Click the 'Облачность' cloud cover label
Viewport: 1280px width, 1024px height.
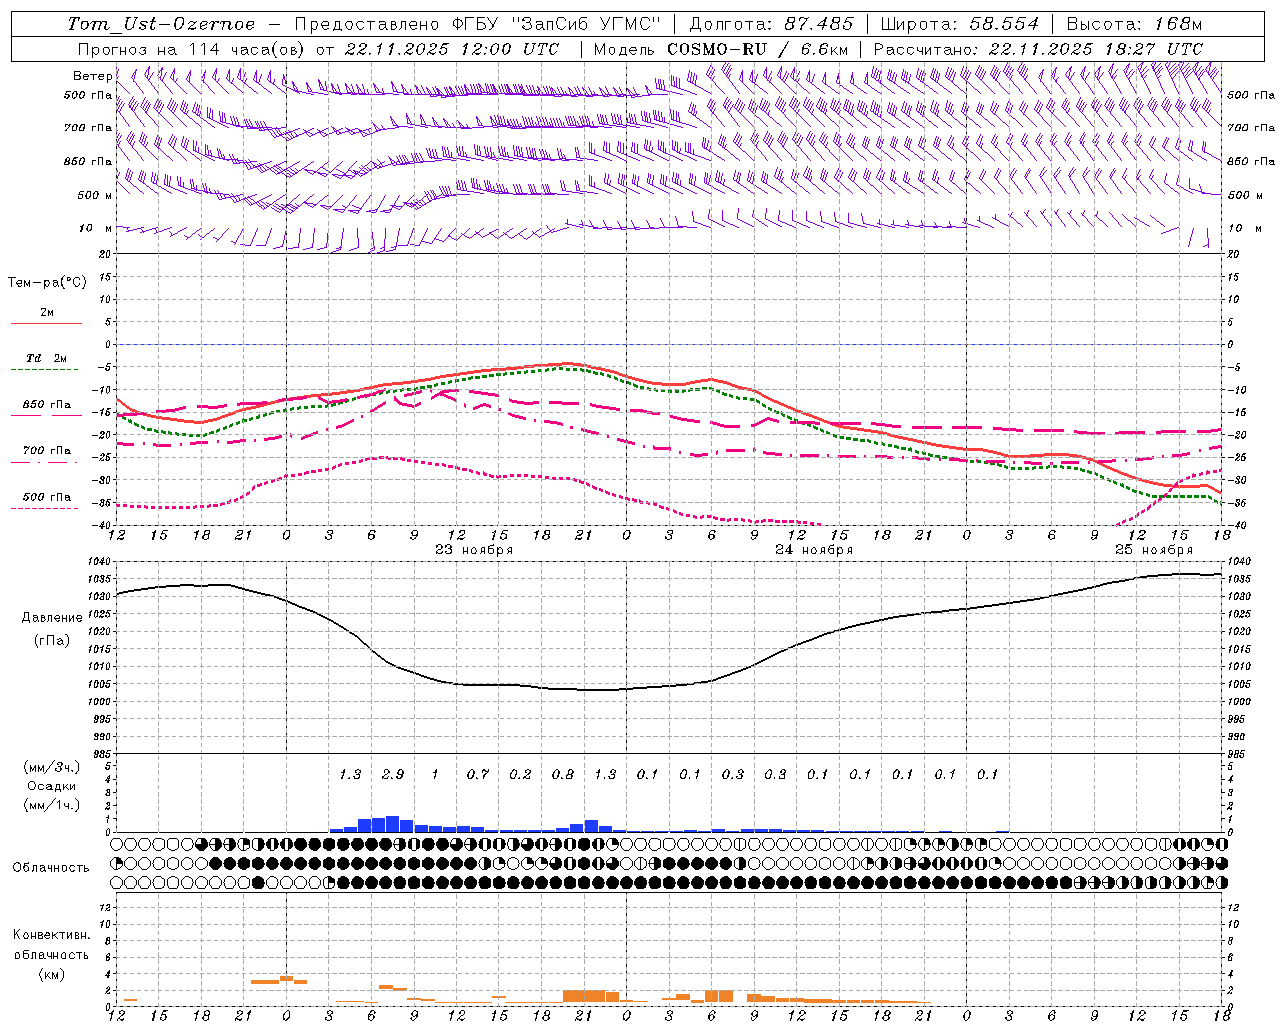point(51,868)
